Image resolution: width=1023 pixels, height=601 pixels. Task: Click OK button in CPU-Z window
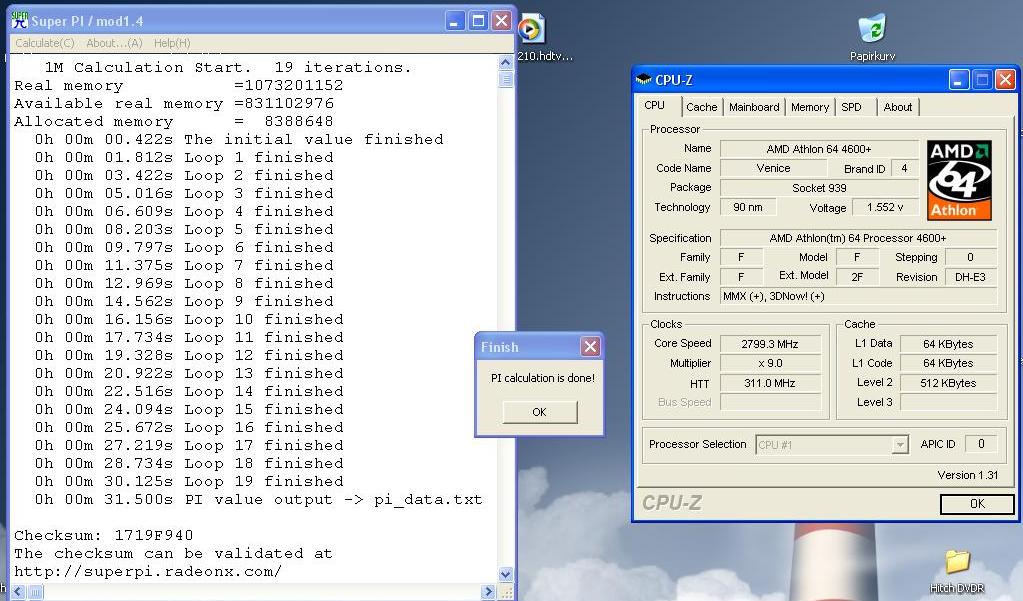click(977, 504)
